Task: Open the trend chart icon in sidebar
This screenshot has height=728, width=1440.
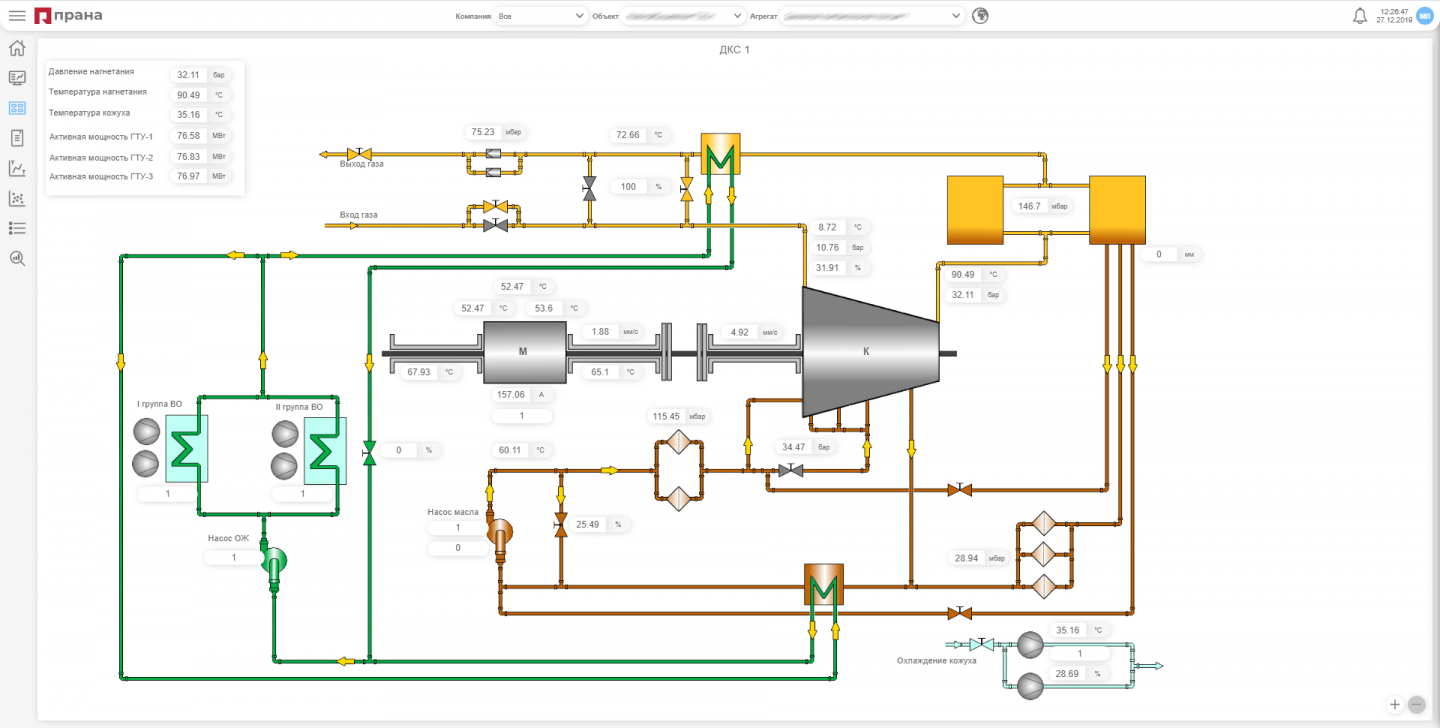Action: coord(17,168)
